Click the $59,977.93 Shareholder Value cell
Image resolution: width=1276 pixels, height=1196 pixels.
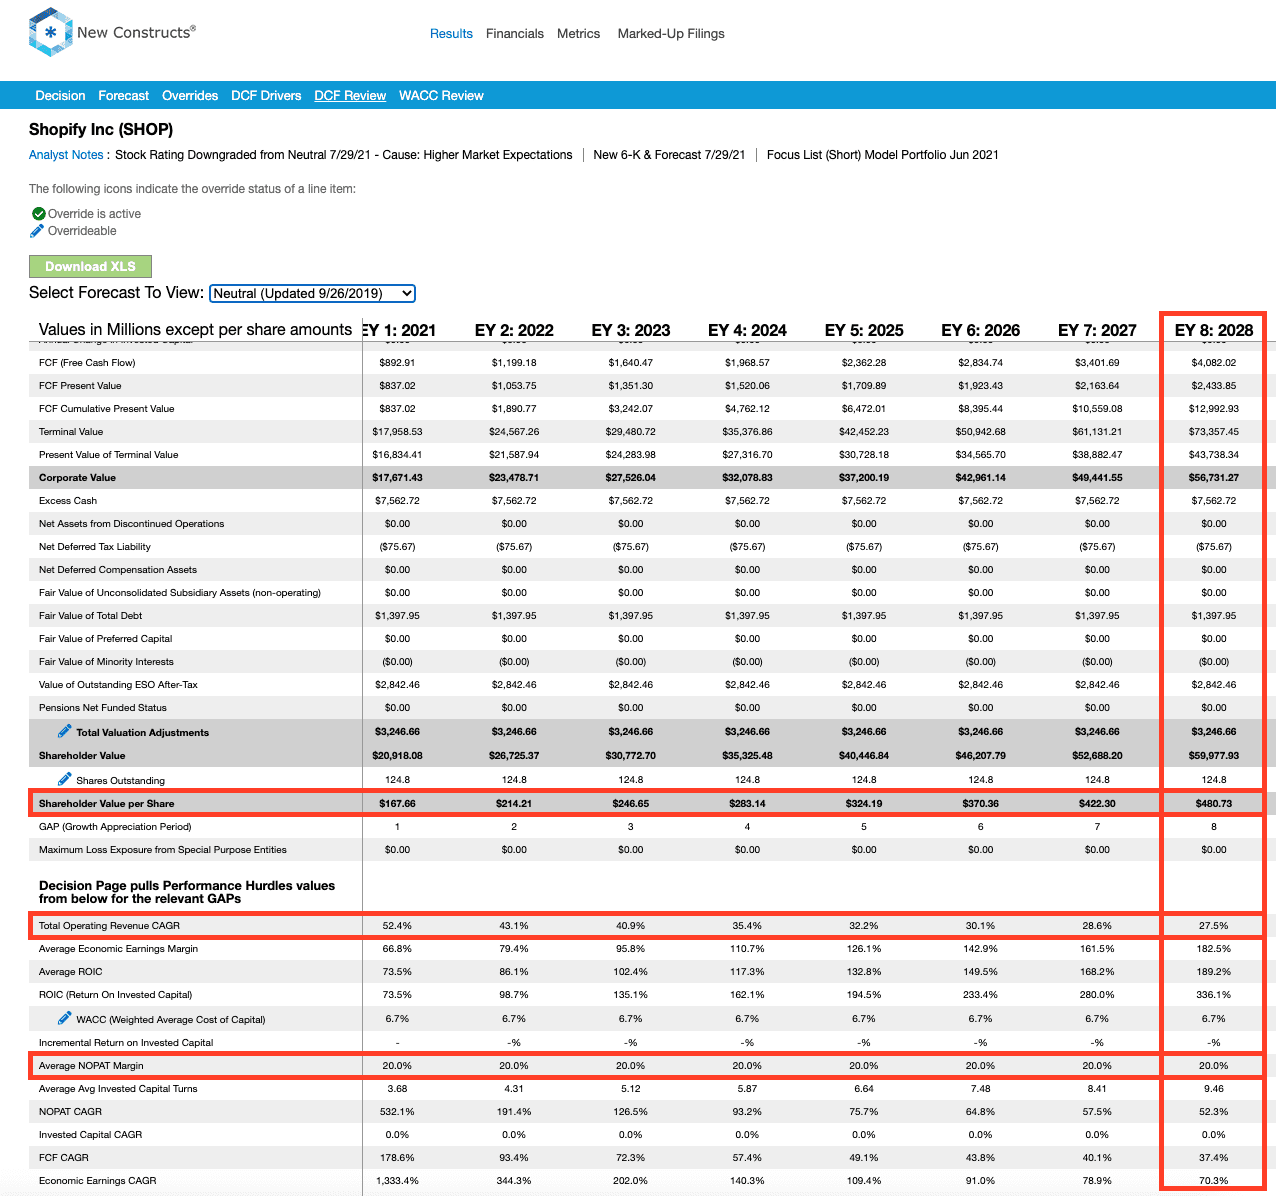(x=1214, y=756)
